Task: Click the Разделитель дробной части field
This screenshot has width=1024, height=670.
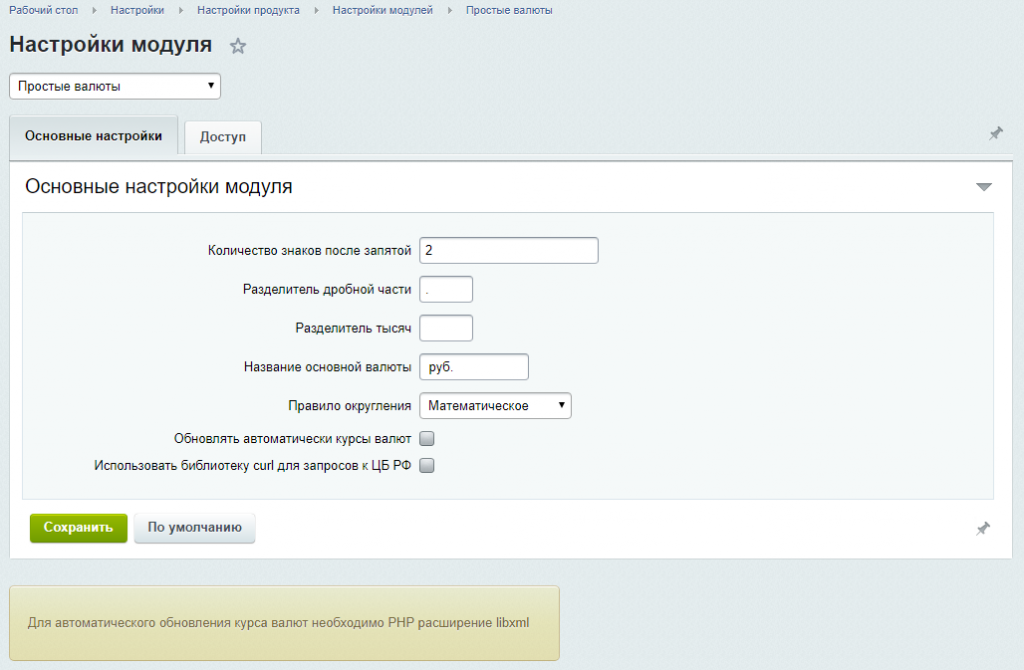Action: pos(446,289)
